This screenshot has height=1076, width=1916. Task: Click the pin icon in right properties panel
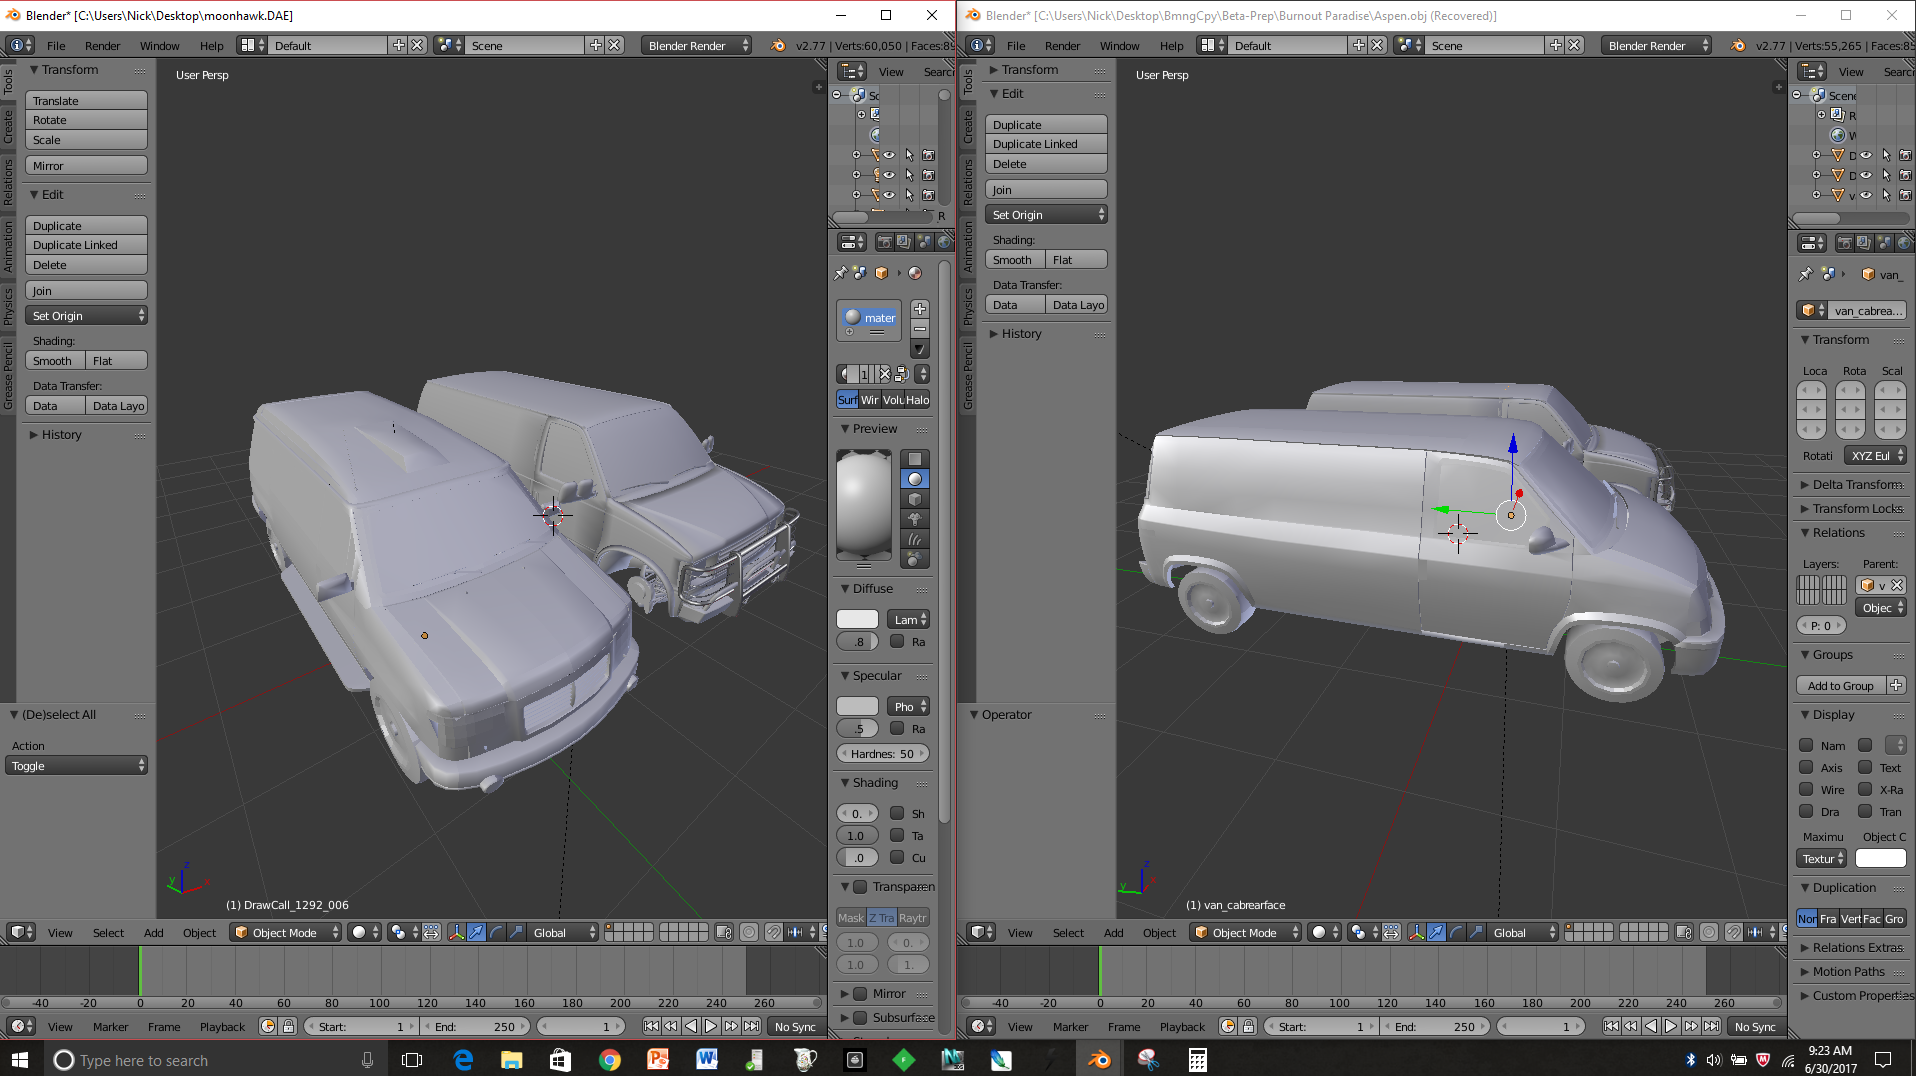(1805, 274)
